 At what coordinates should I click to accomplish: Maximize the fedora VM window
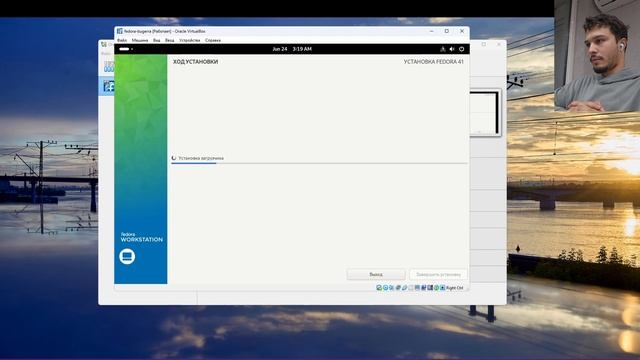click(x=447, y=31)
